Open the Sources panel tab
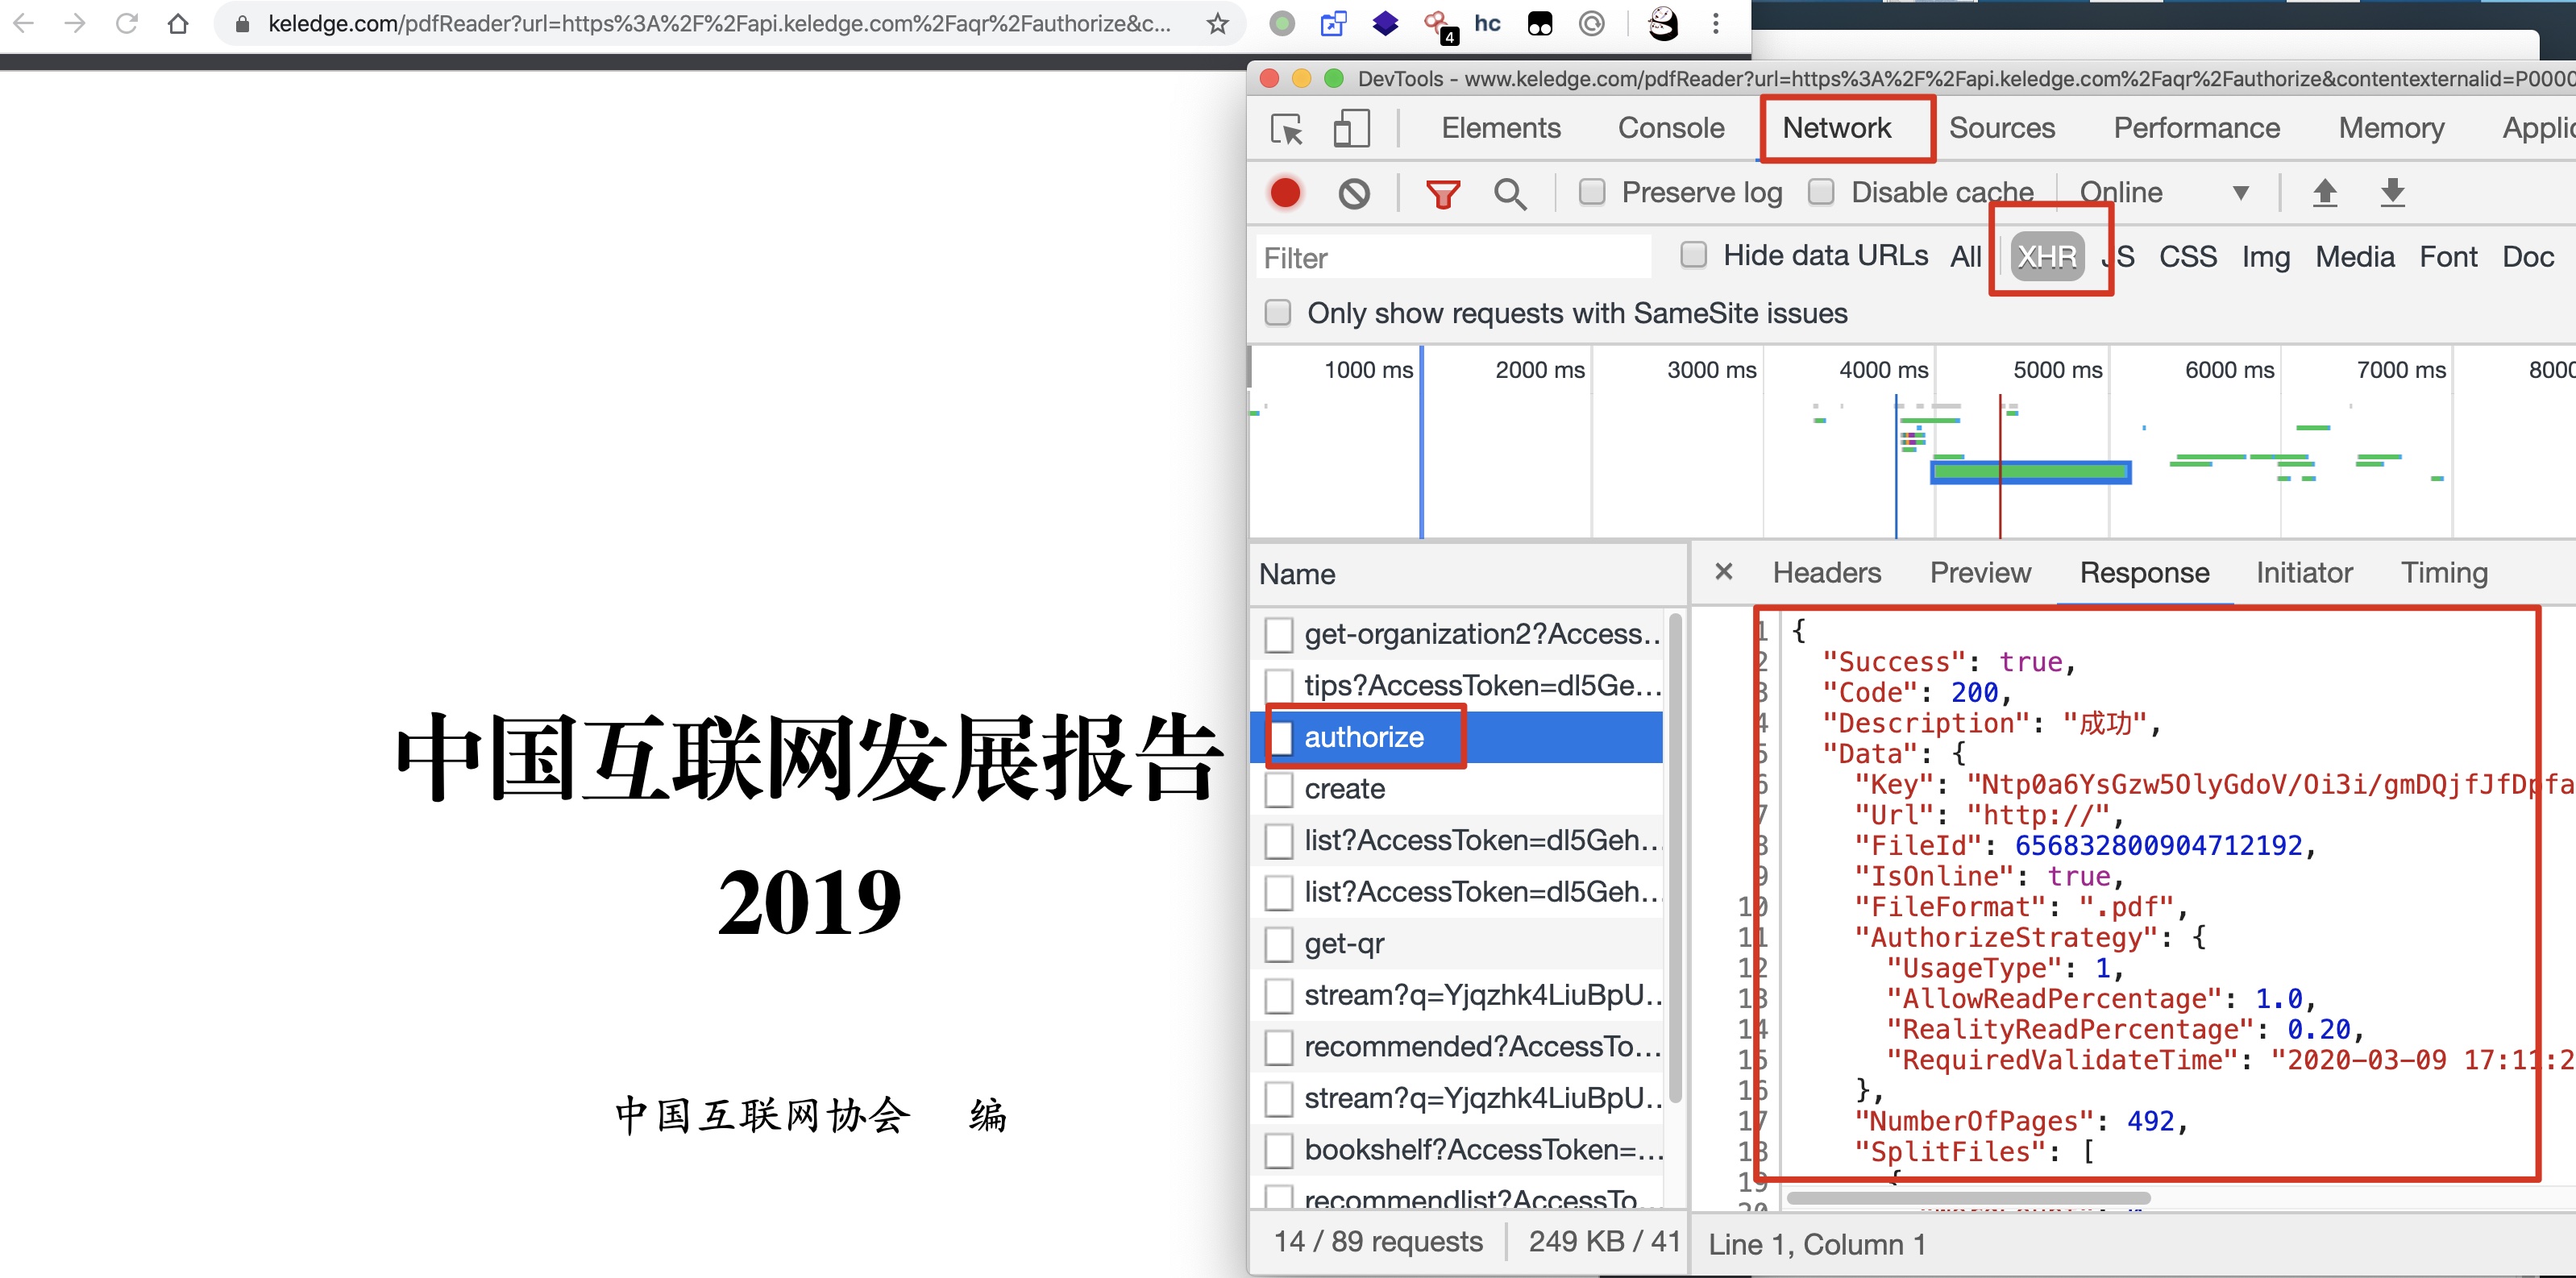Image resolution: width=2576 pixels, height=1278 pixels. pos(2001,128)
